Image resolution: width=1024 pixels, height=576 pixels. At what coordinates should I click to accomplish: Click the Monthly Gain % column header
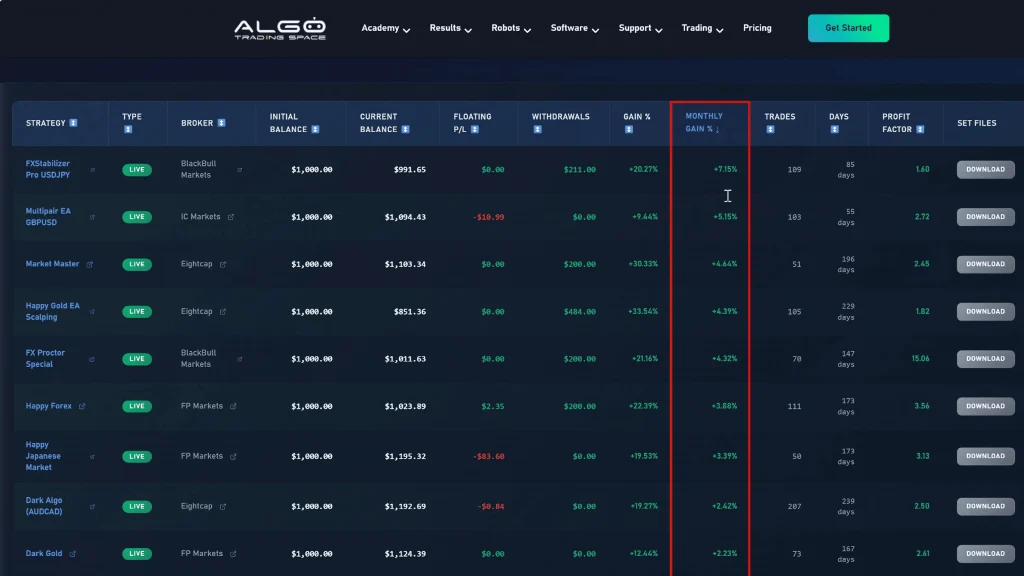pos(704,122)
